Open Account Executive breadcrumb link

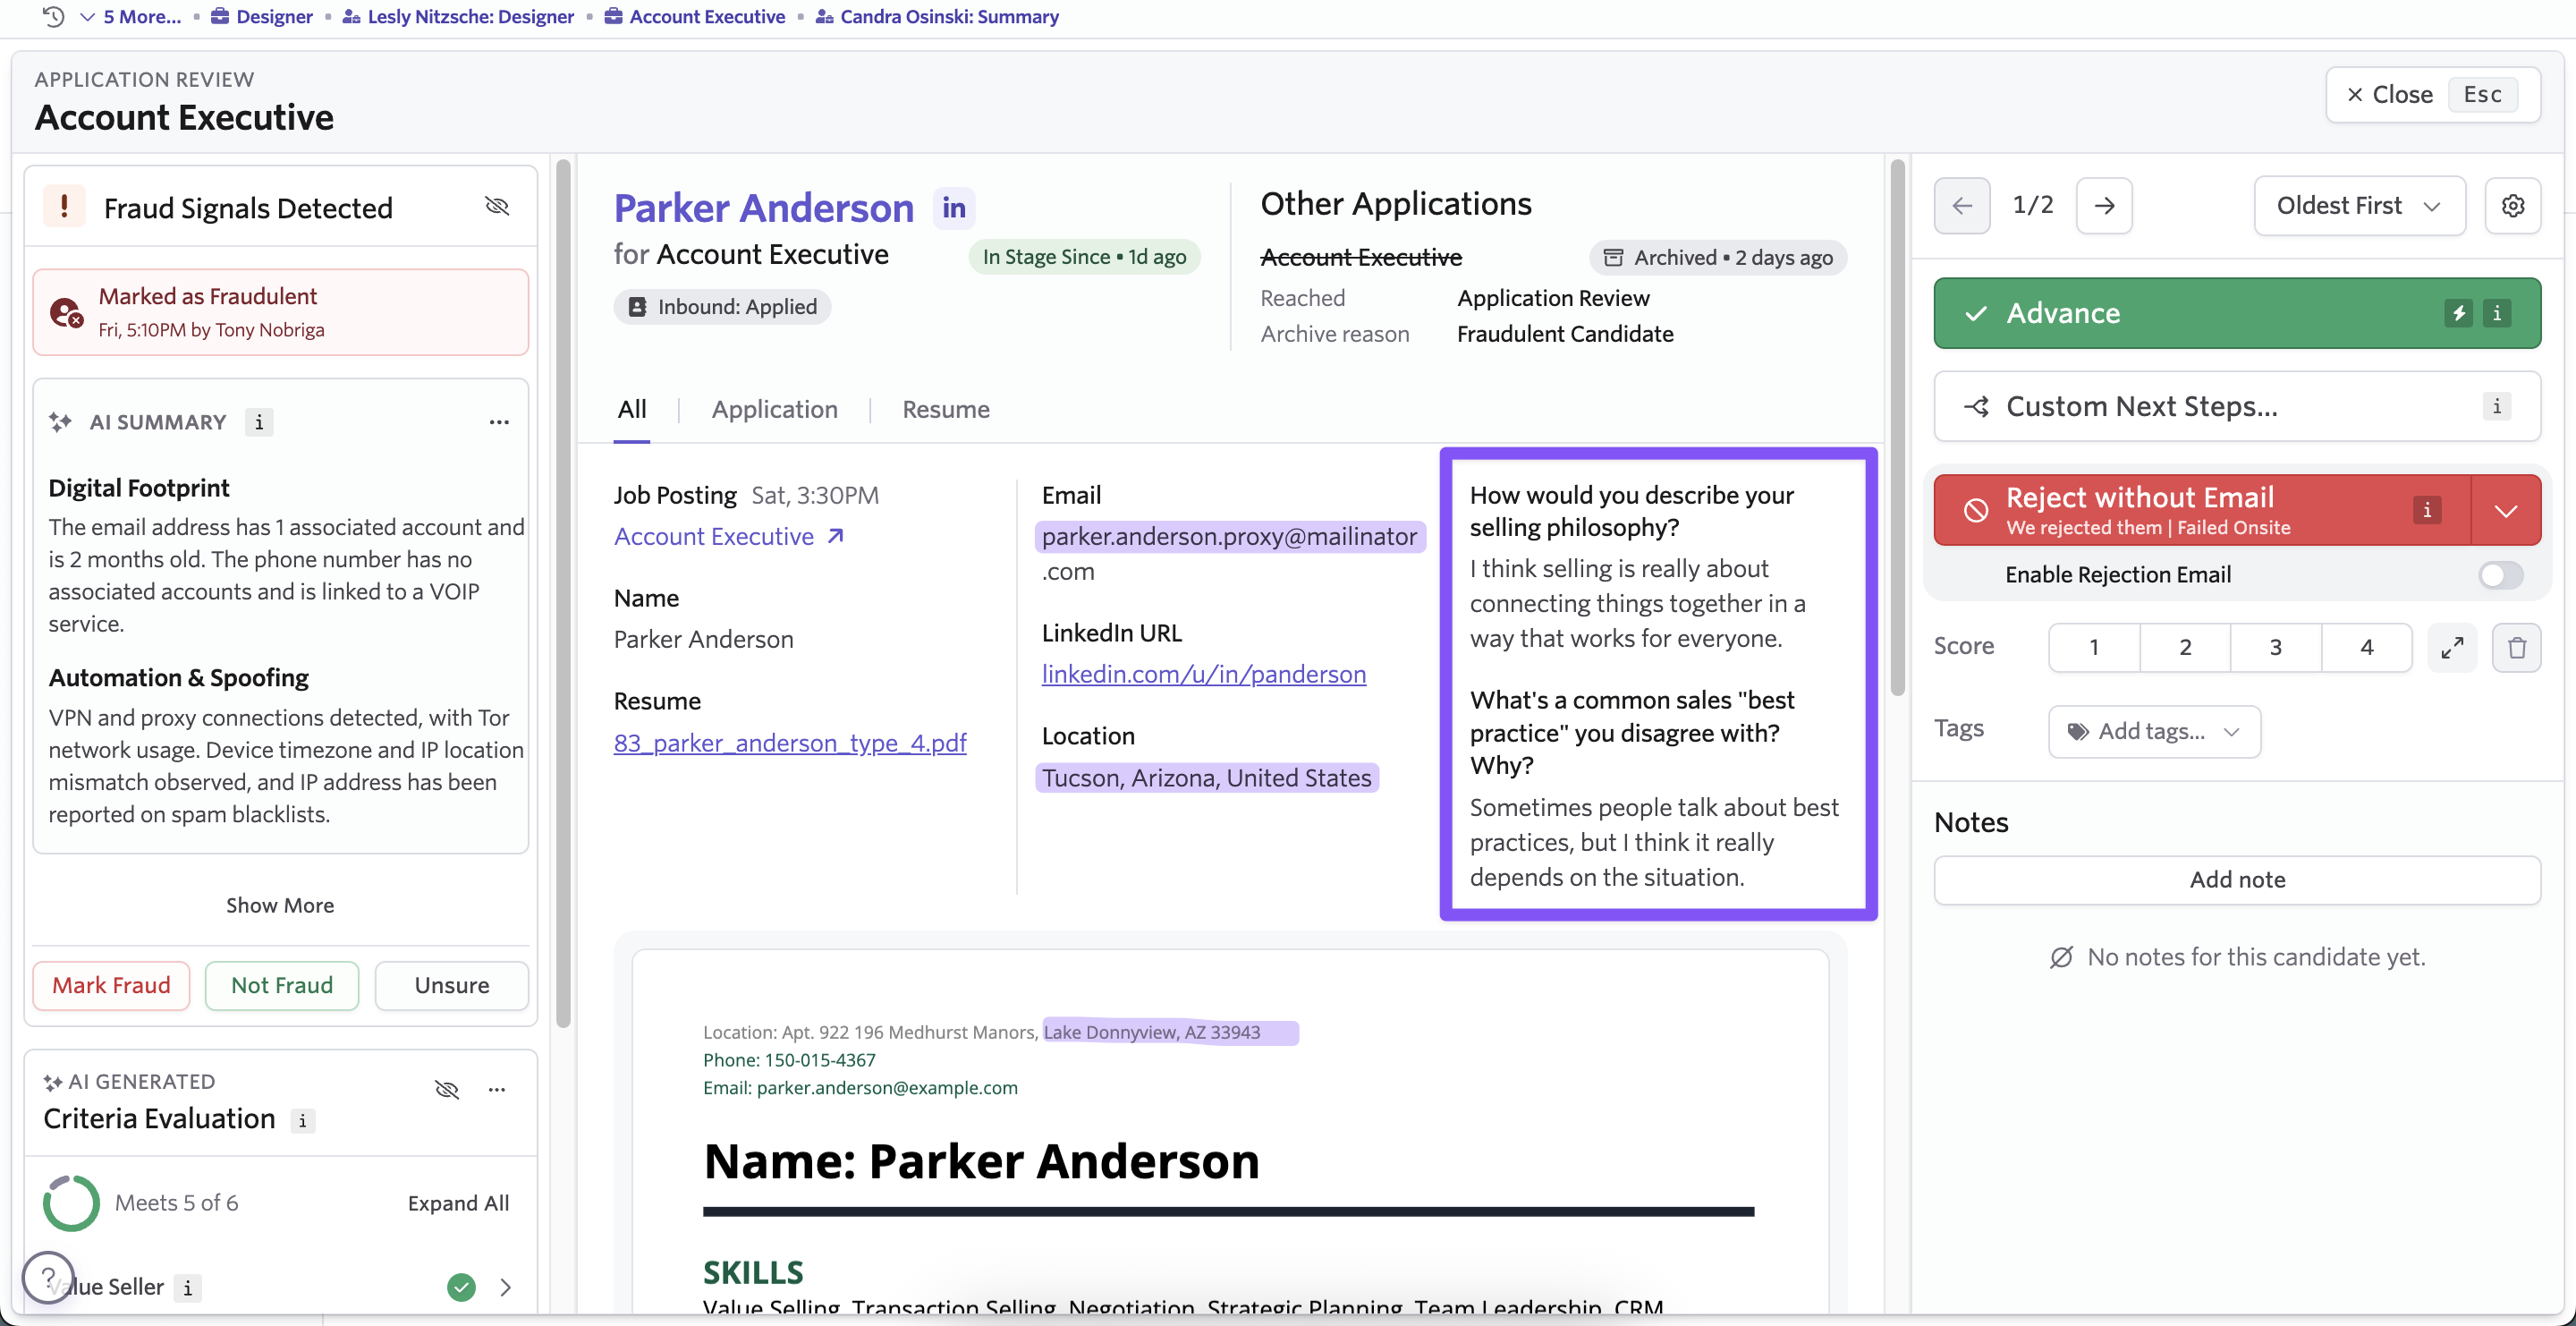coord(695,16)
